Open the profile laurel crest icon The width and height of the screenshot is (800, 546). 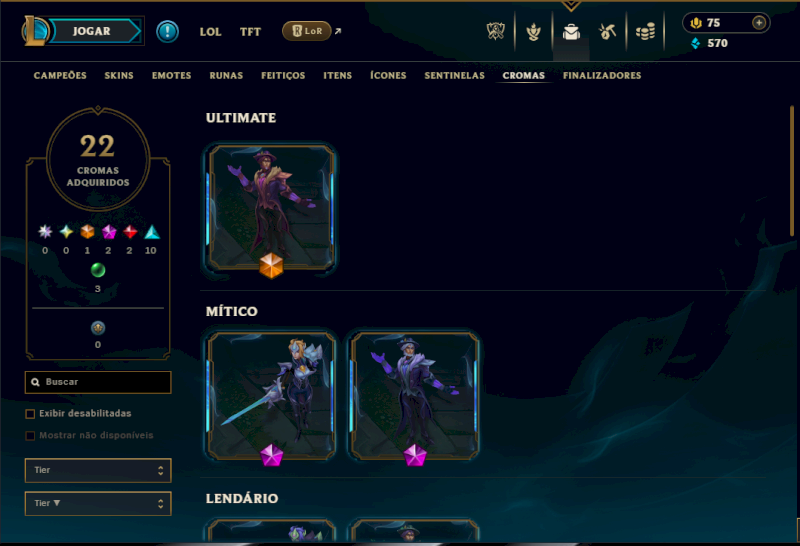coord(534,32)
